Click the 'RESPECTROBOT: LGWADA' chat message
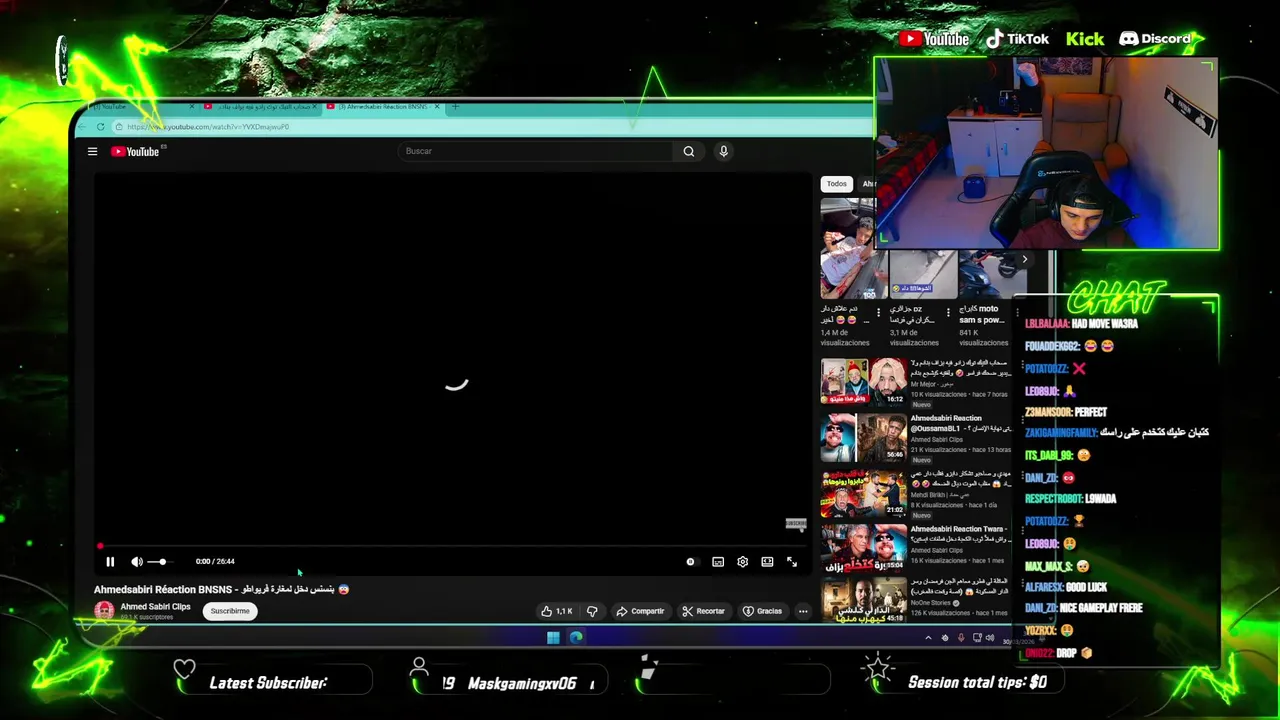Screen dimensions: 1280x720 (x=1070, y=499)
